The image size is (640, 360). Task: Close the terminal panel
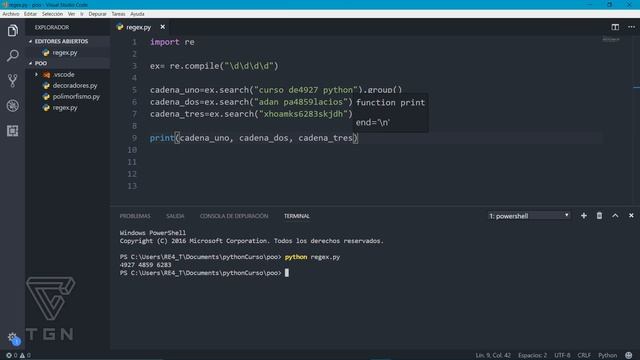pos(631,216)
